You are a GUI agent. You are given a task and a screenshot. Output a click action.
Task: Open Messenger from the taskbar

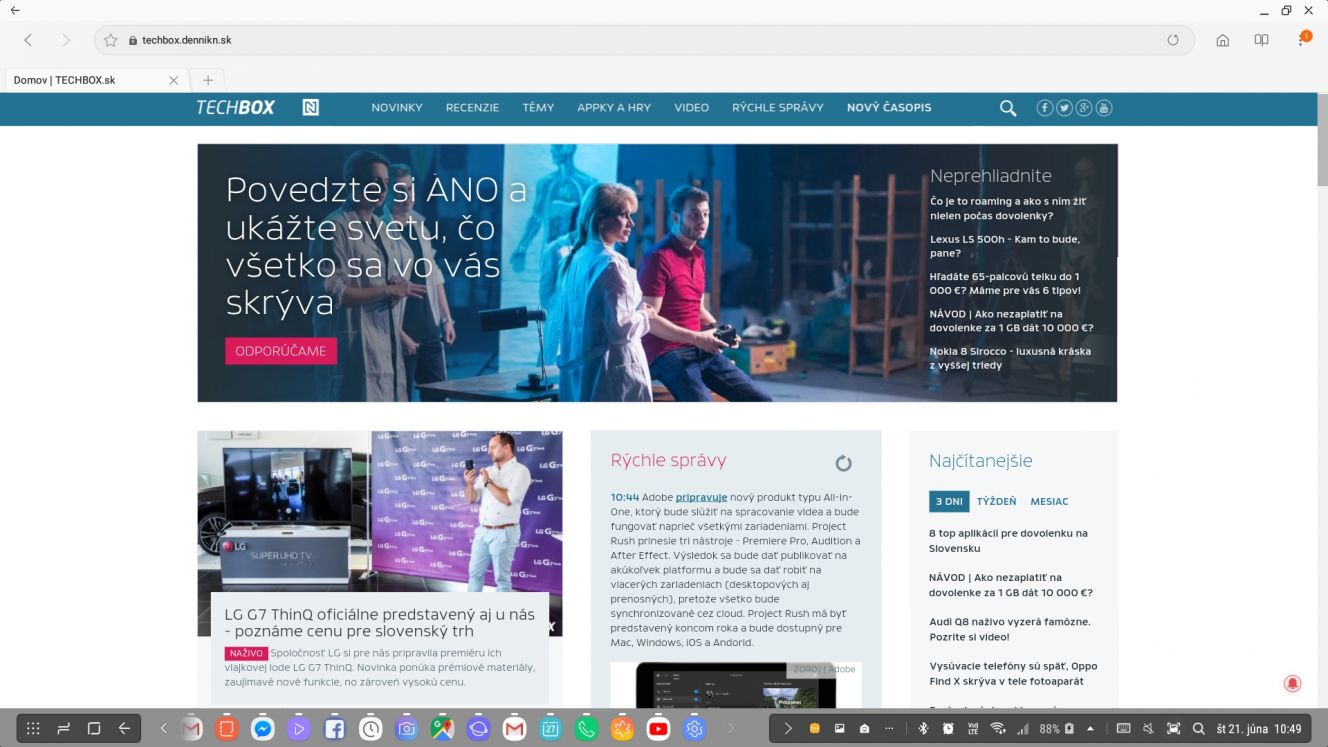(x=263, y=729)
